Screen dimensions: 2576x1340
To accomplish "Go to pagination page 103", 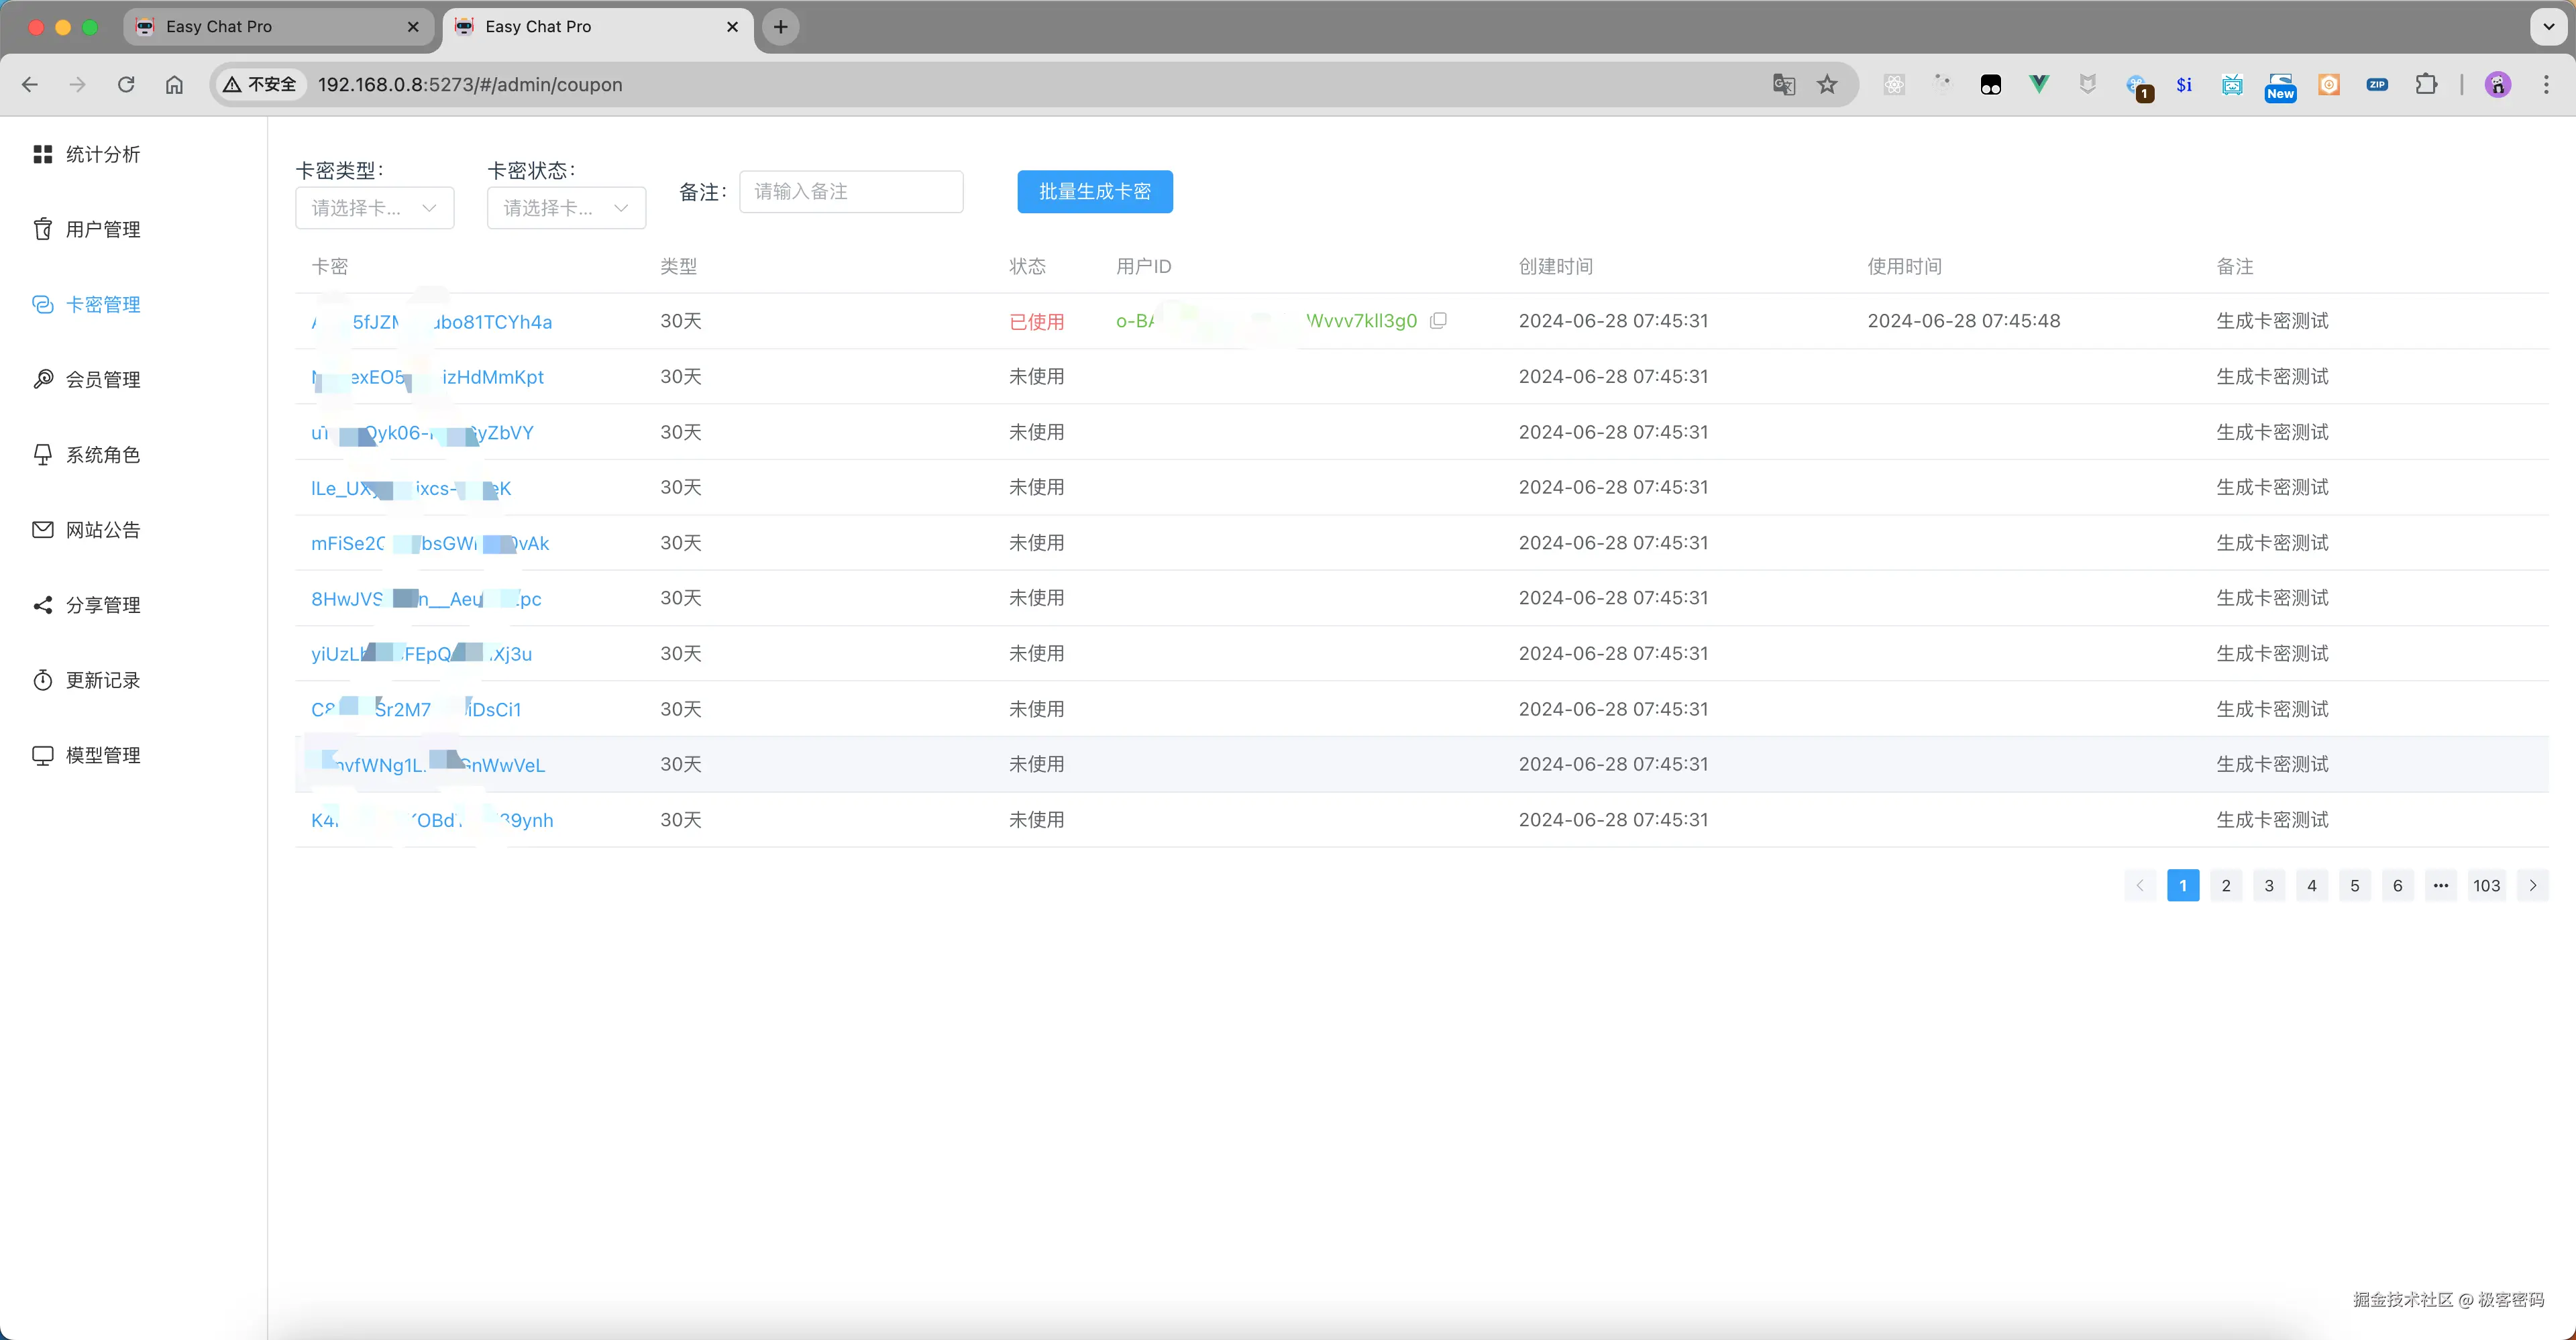I will tap(2486, 885).
